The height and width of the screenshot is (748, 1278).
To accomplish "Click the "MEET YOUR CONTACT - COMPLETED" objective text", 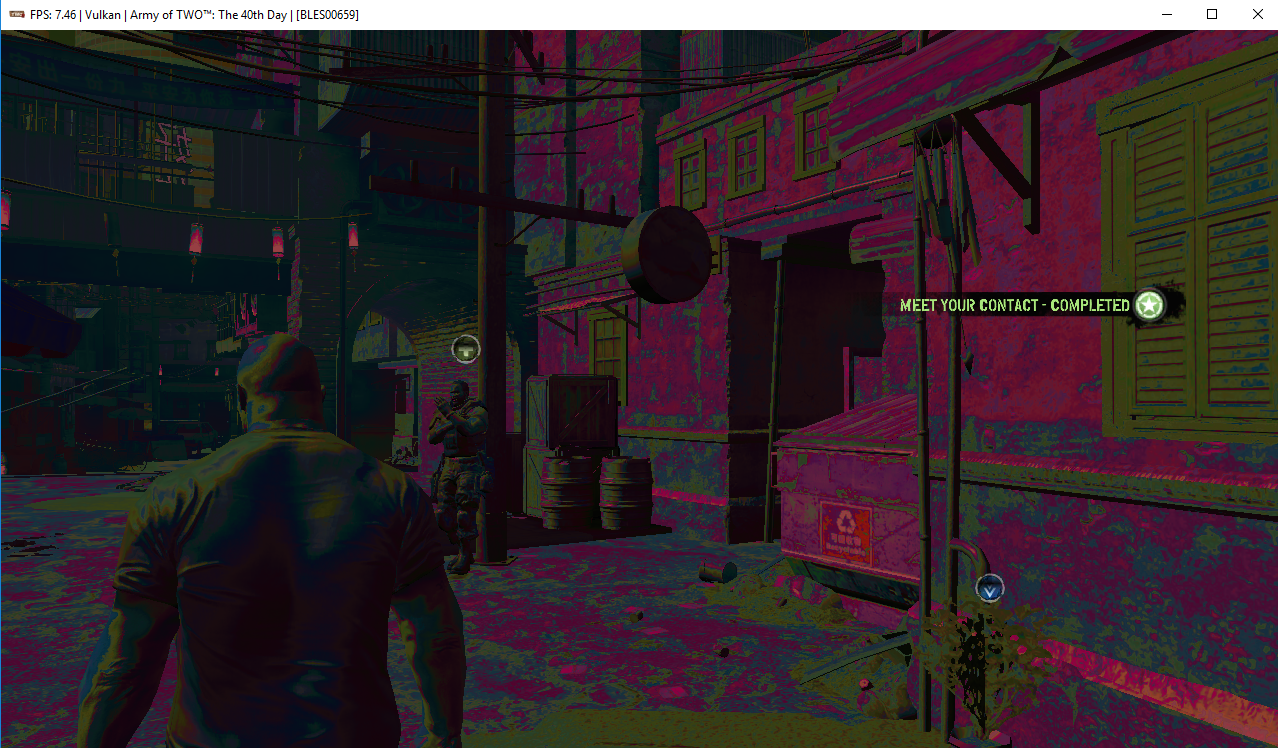I will click(x=1014, y=305).
